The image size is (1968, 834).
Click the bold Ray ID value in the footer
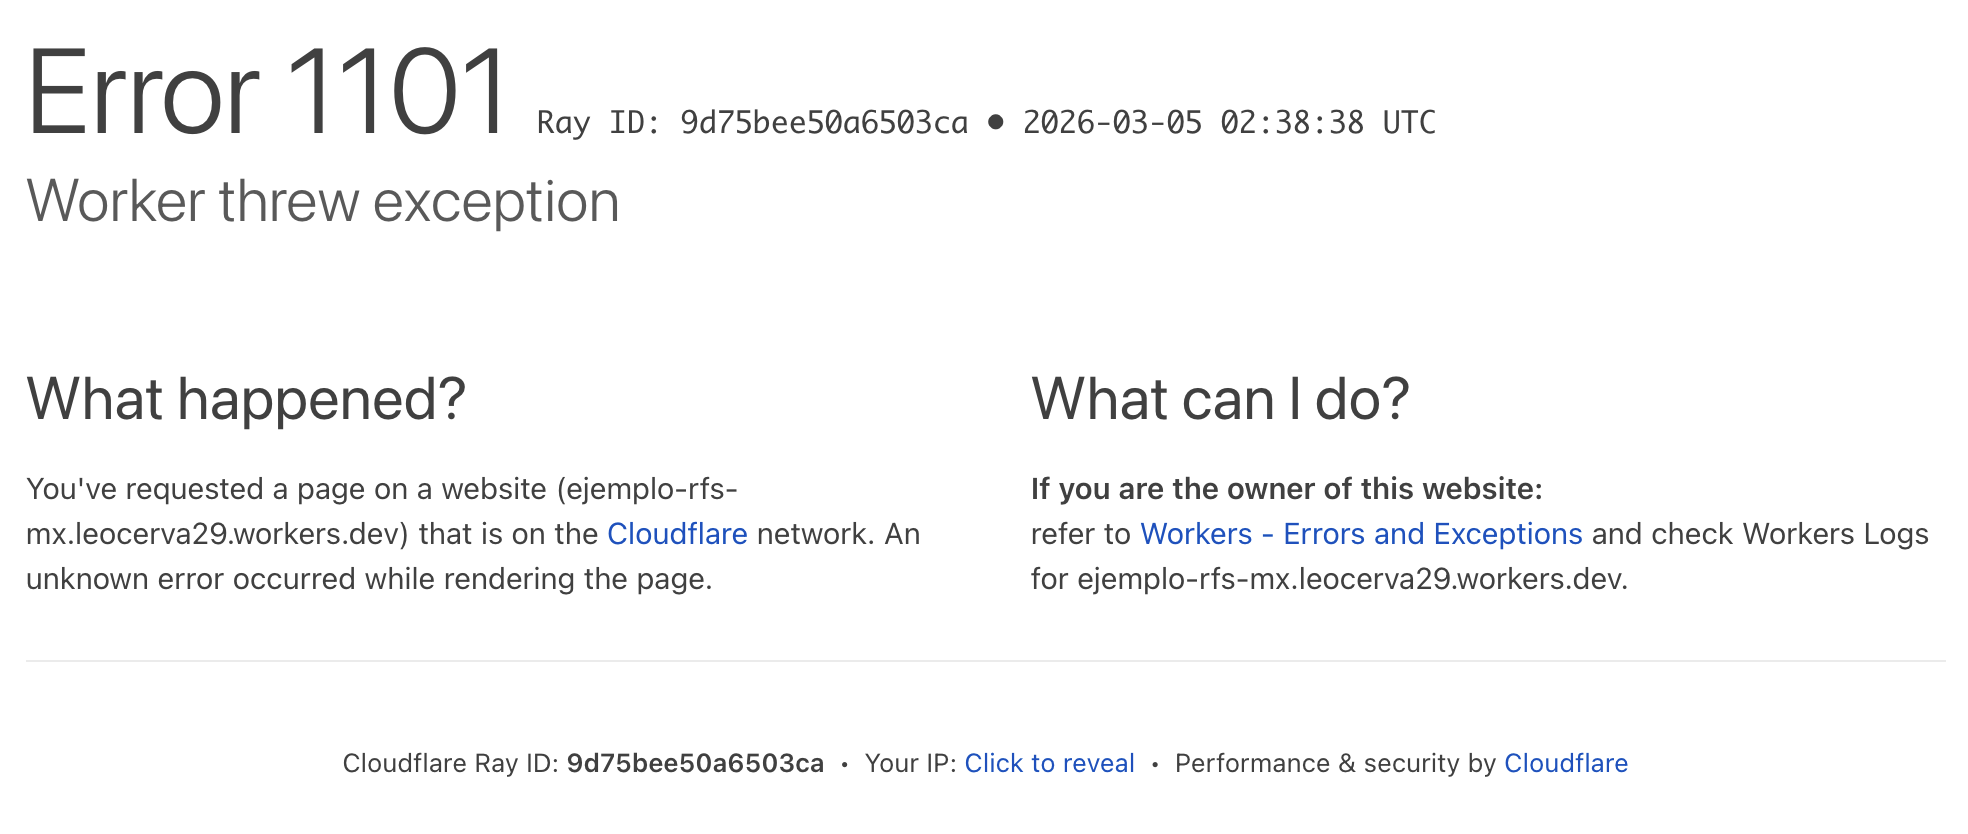[x=695, y=764]
